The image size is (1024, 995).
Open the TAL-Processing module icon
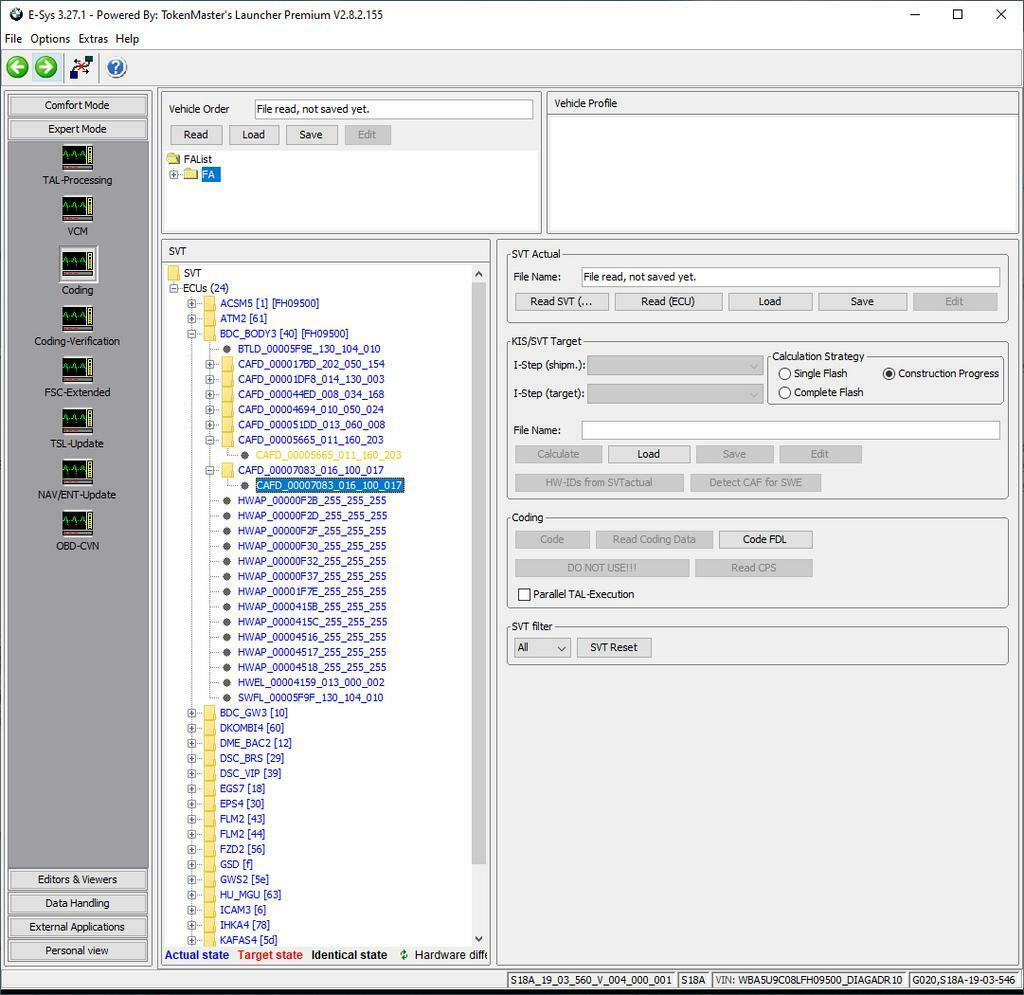click(77, 157)
